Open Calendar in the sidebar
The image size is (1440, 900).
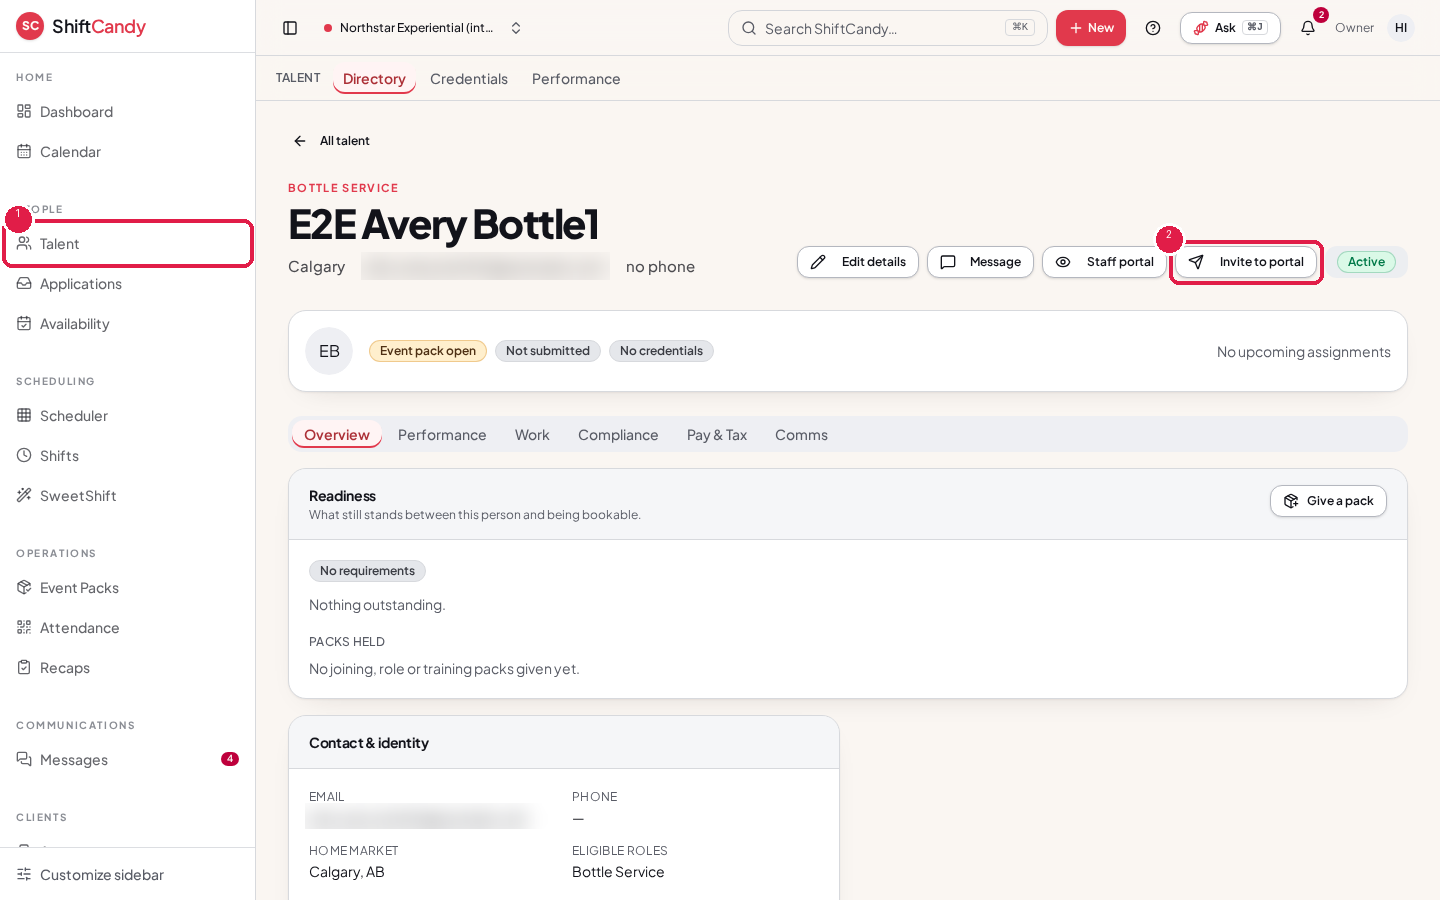coord(128,152)
